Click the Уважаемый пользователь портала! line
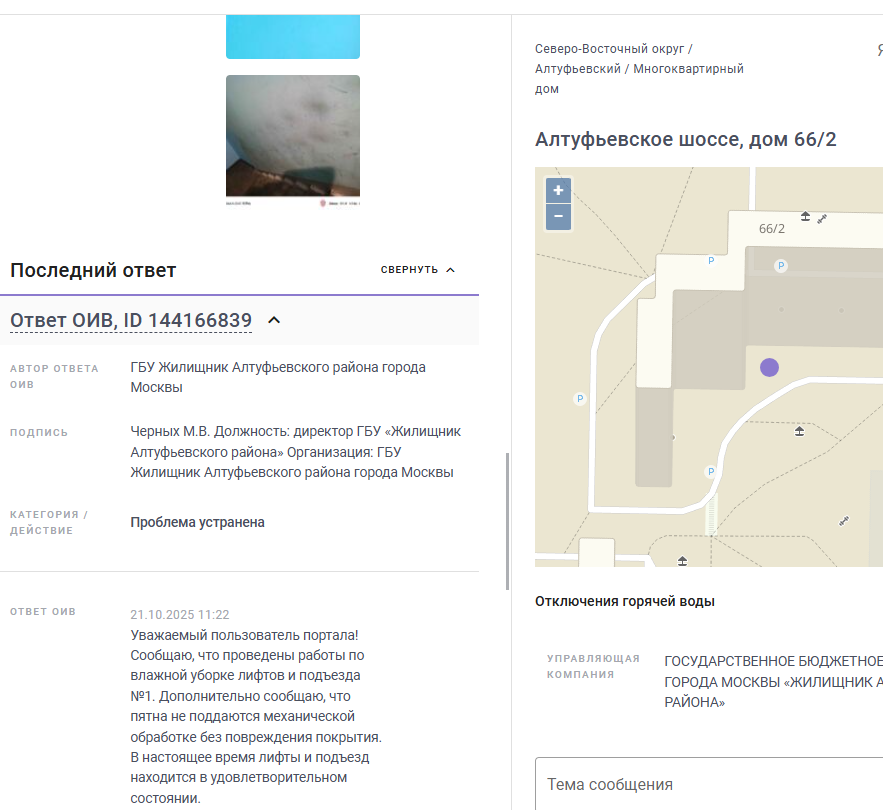This screenshot has width=883, height=810. point(244,635)
